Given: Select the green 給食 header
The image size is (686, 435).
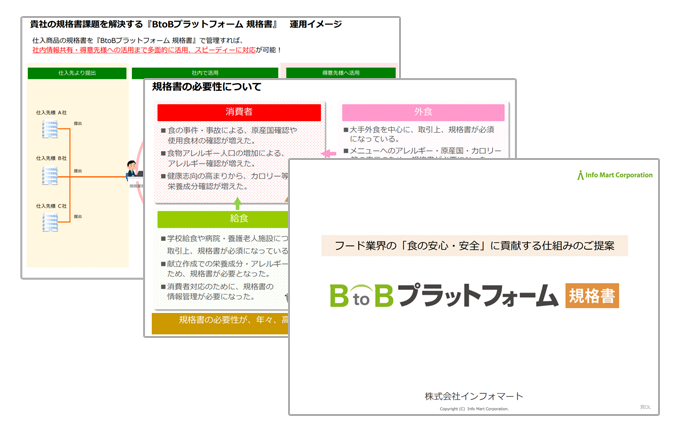Looking at the screenshot, I should pos(223,219).
